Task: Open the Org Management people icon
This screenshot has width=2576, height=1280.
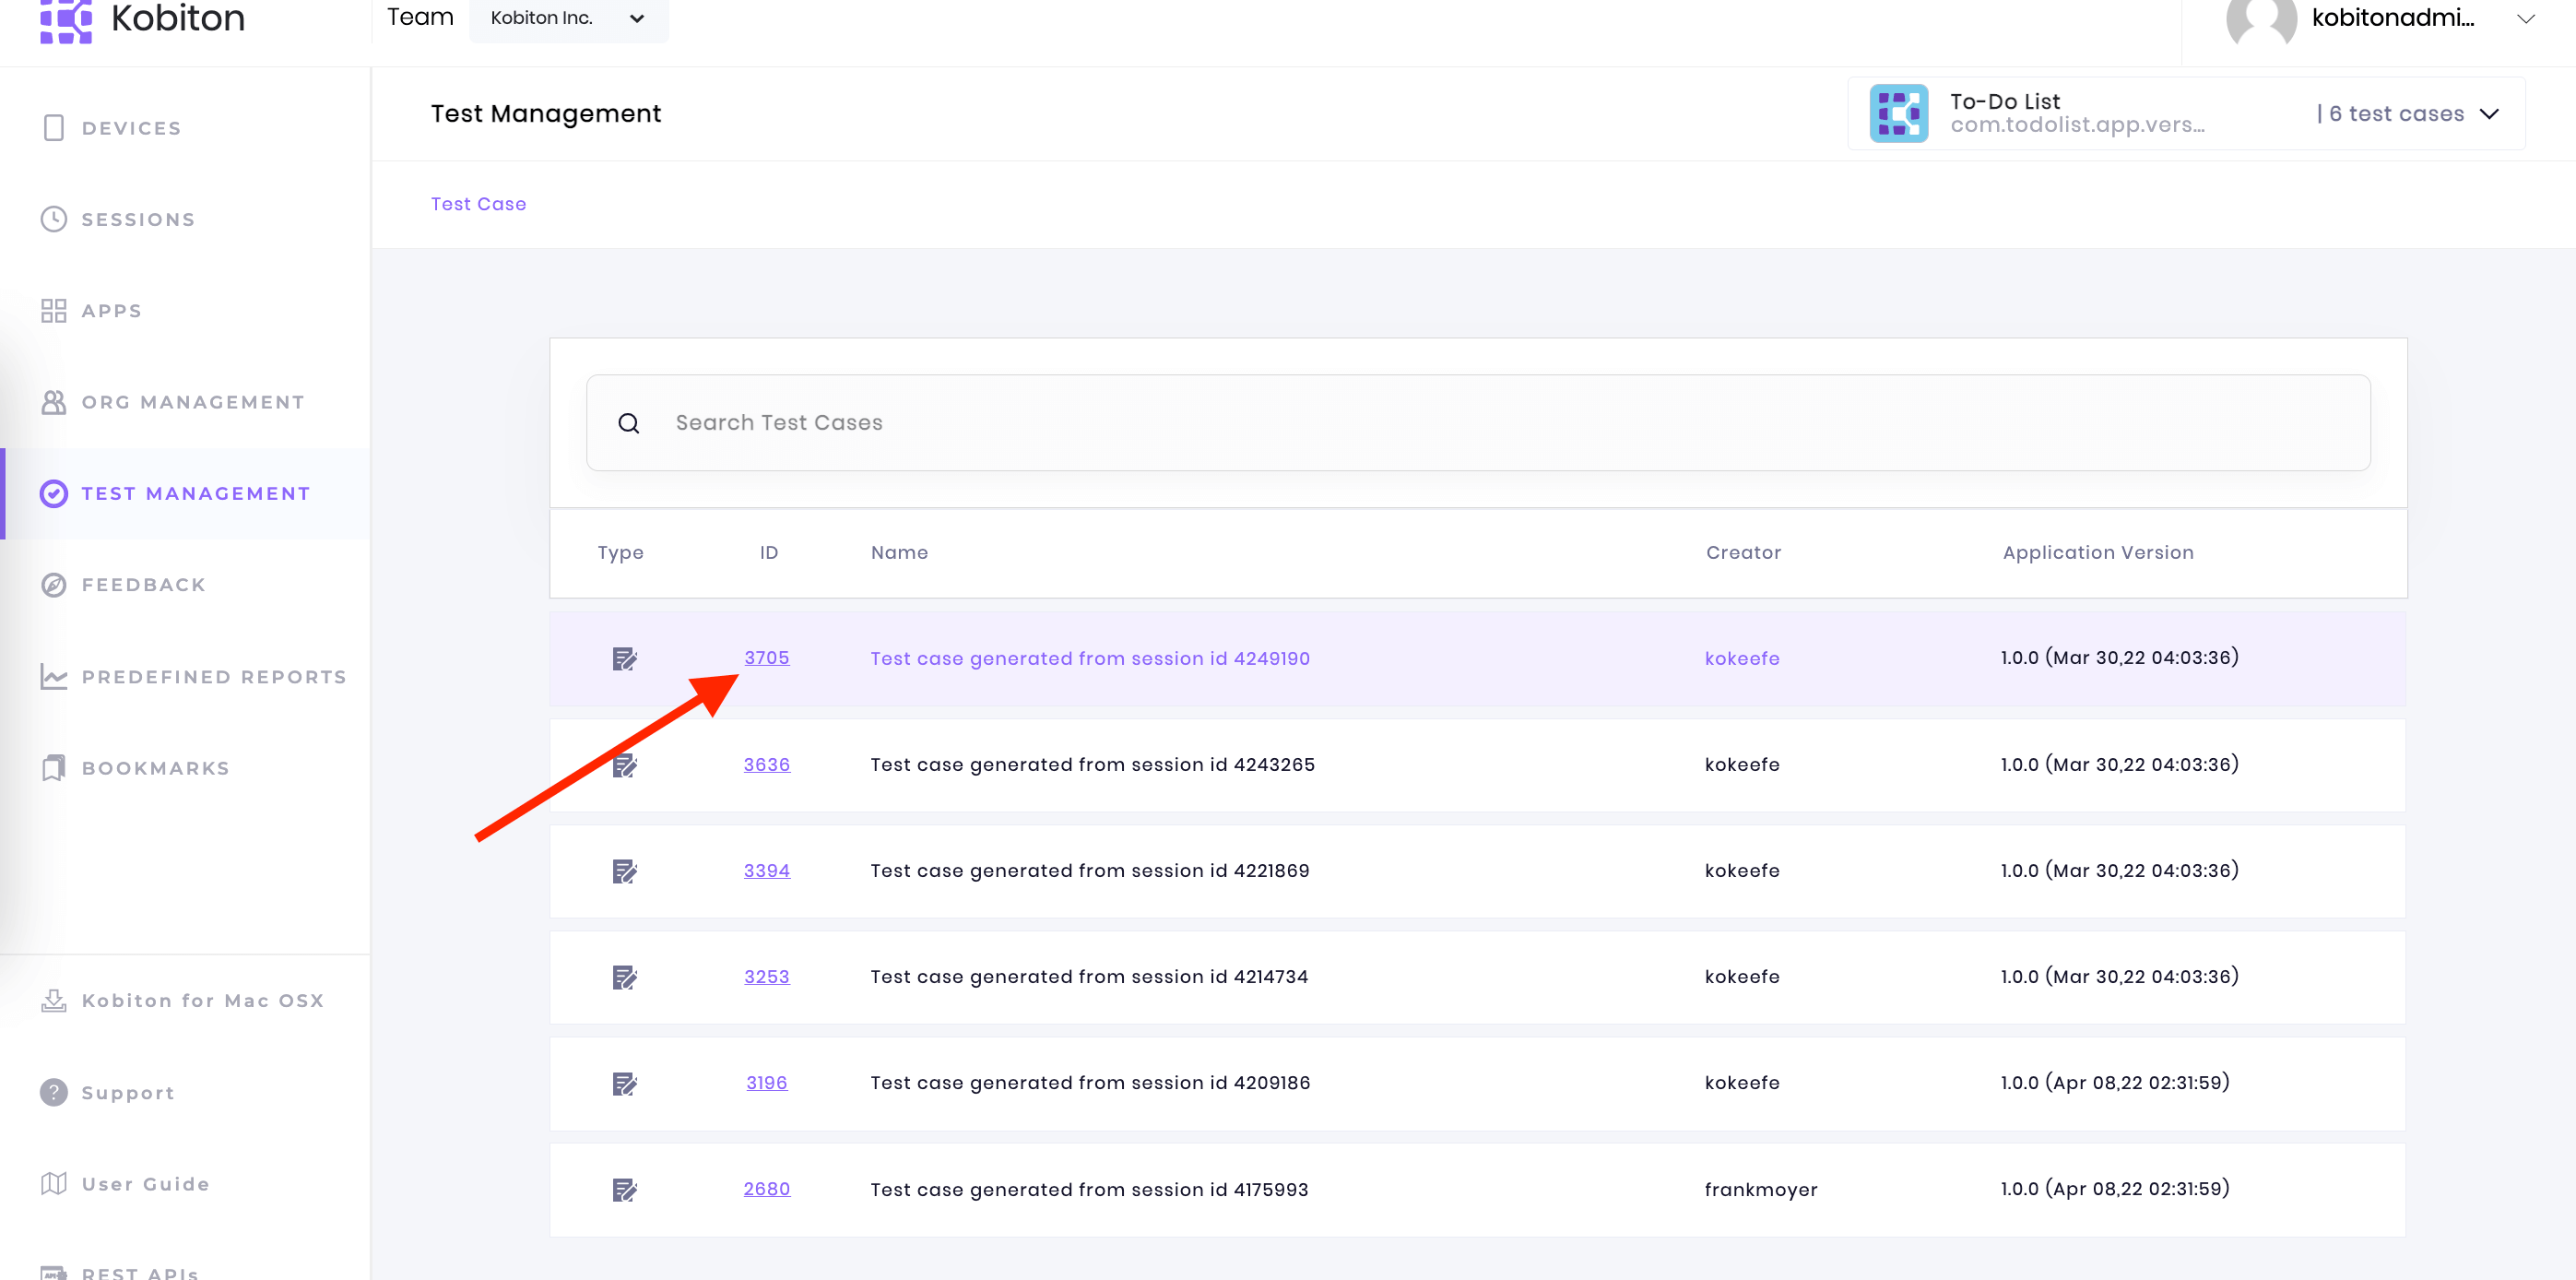Action: 54,402
